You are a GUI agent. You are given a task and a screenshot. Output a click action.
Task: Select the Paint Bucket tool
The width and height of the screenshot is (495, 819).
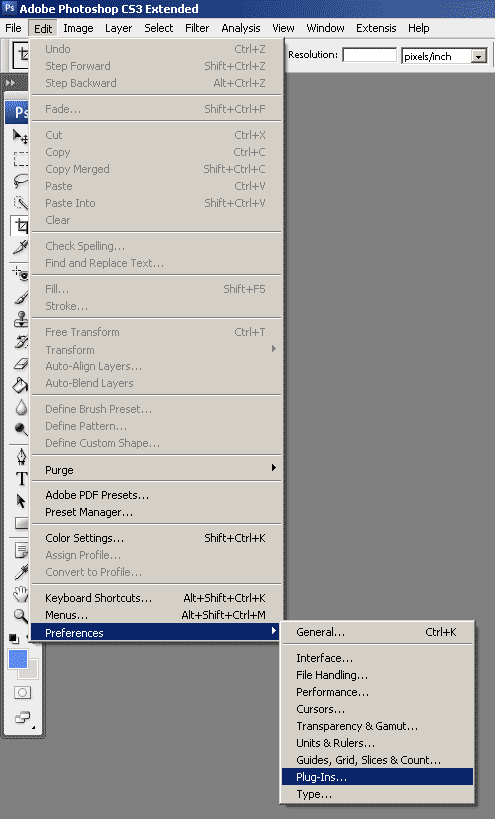coord(20,385)
